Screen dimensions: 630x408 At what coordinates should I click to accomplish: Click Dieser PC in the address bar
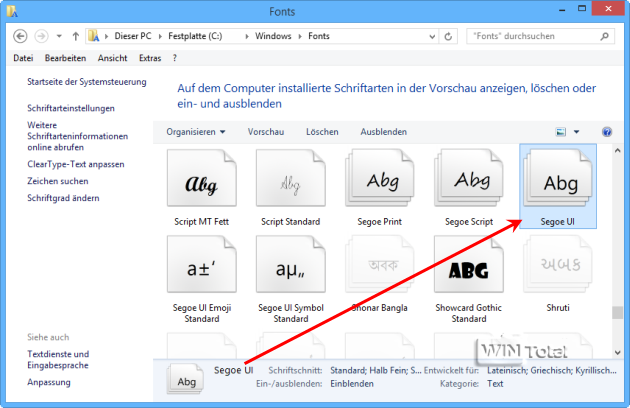point(133,36)
